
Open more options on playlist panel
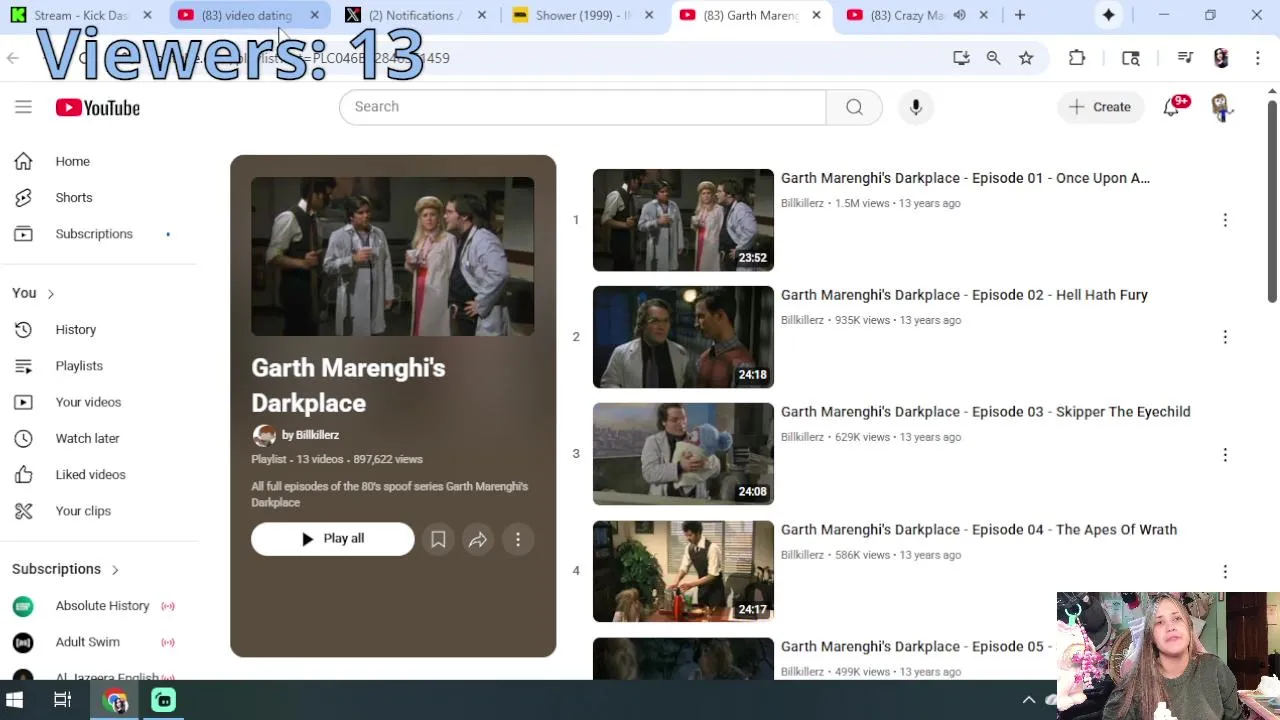click(x=518, y=539)
